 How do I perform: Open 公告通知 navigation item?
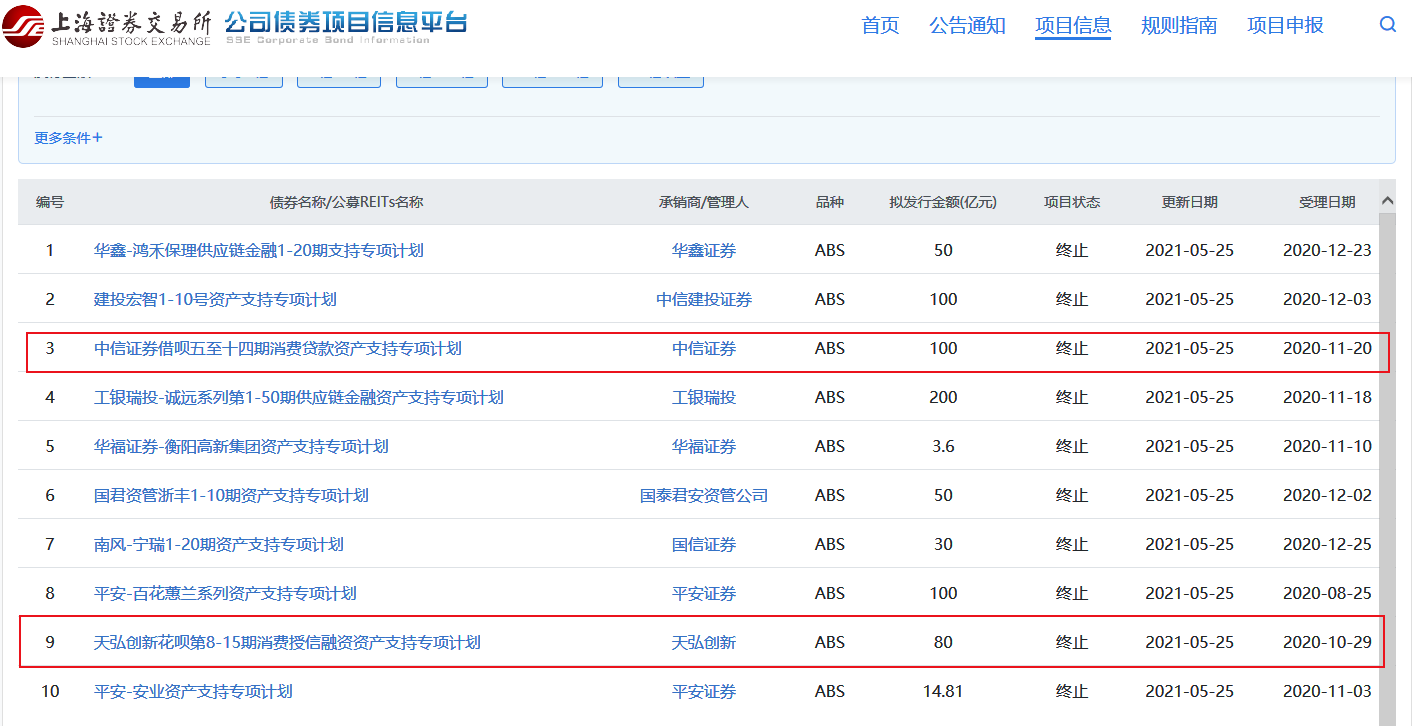pyautogui.click(x=967, y=26)
